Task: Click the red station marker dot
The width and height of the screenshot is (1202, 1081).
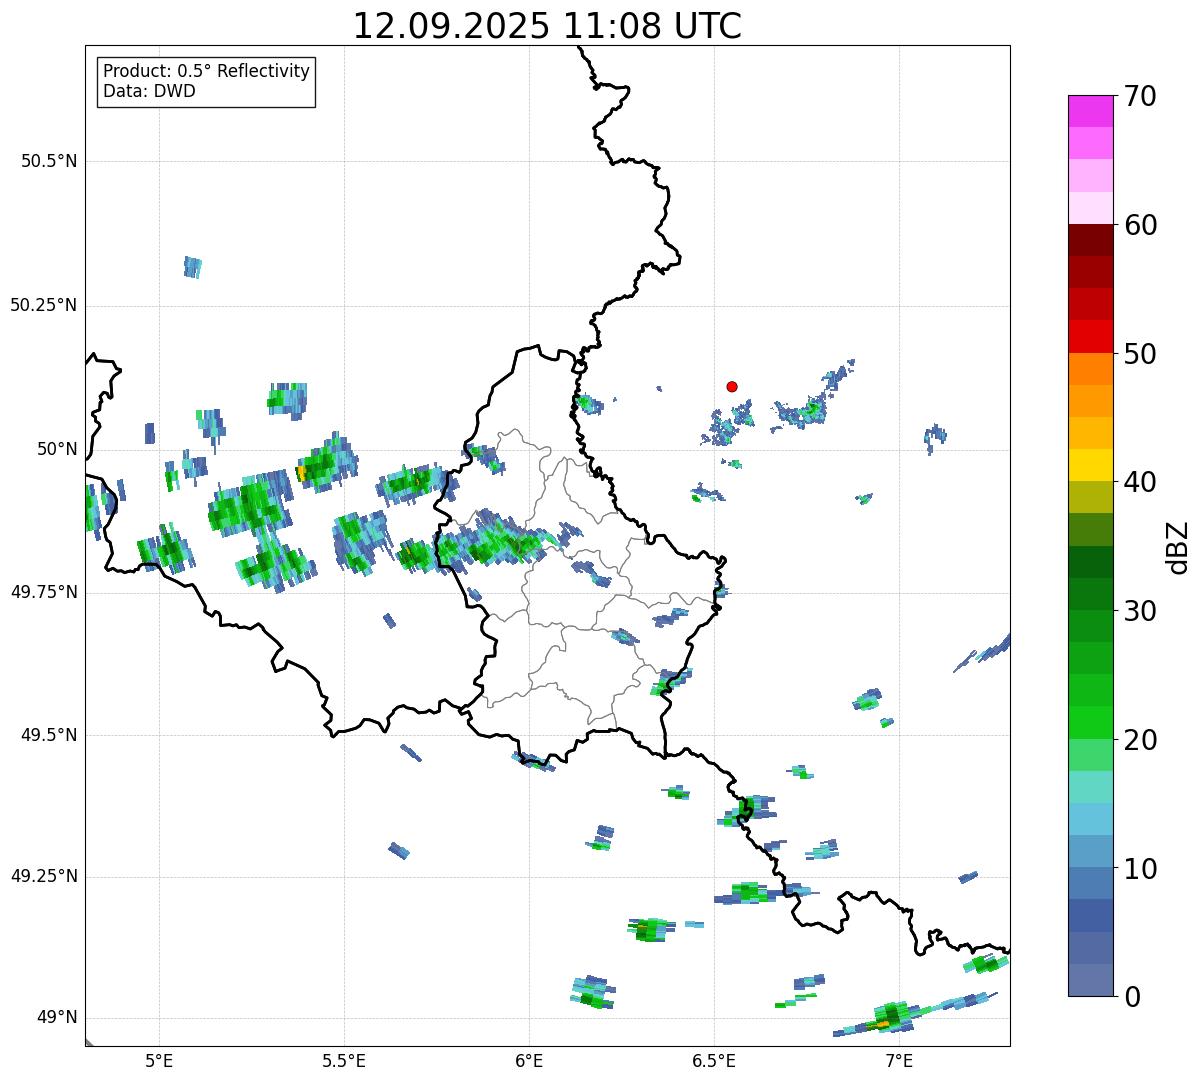Action: click(732, 386)
